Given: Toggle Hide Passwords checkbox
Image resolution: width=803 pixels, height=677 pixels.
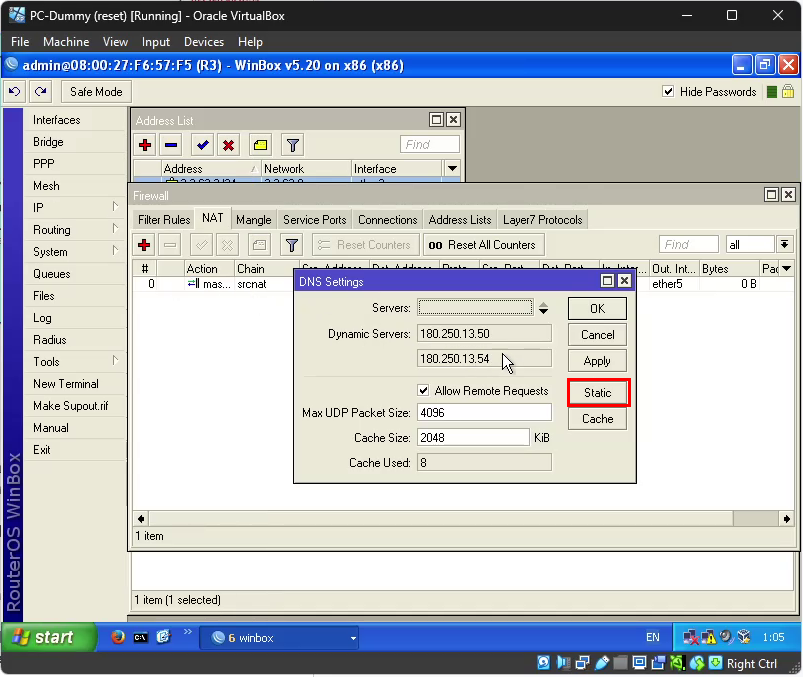Looking at the screenshot, I should (668, 92).
